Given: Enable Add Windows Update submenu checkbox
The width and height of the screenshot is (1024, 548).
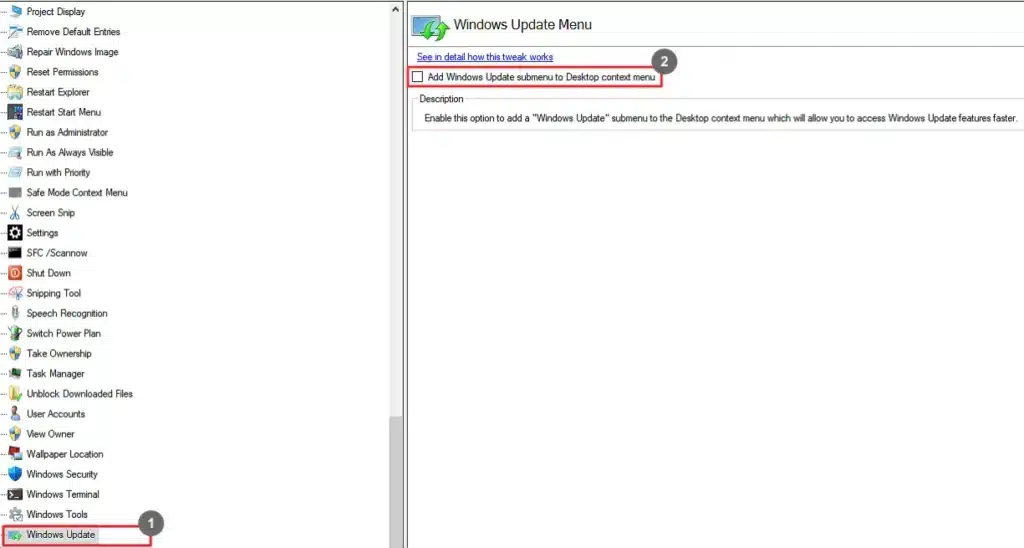Looking at the screenshot, I should (x=417, y=77).
